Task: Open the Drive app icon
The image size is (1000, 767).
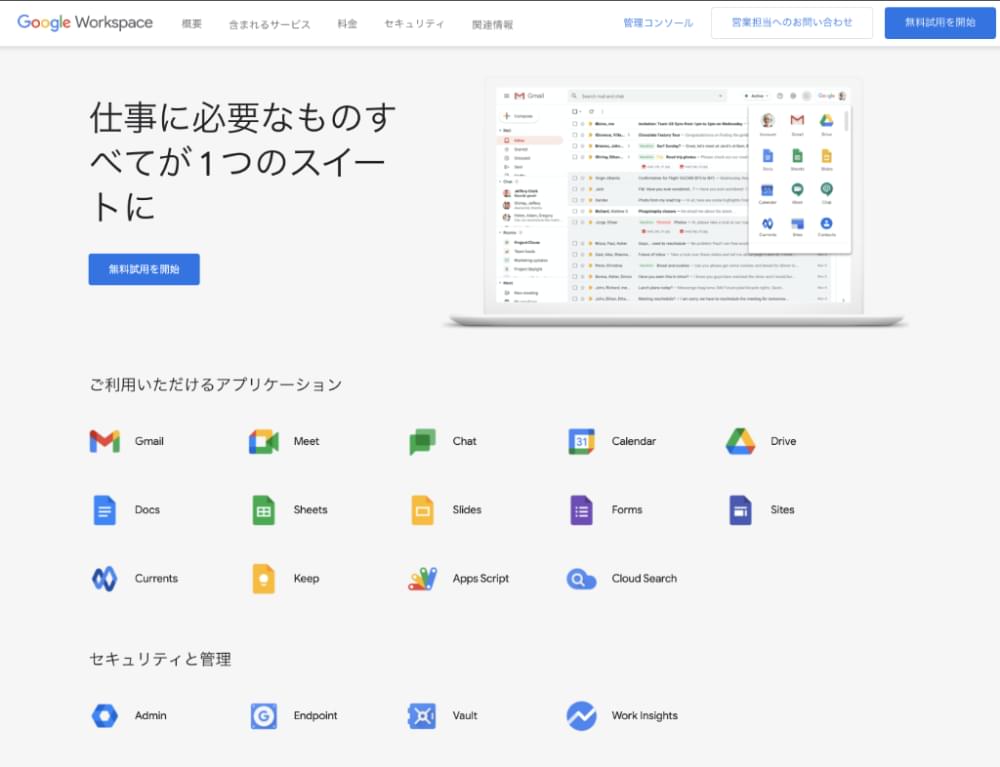Action: click(740, 441)
